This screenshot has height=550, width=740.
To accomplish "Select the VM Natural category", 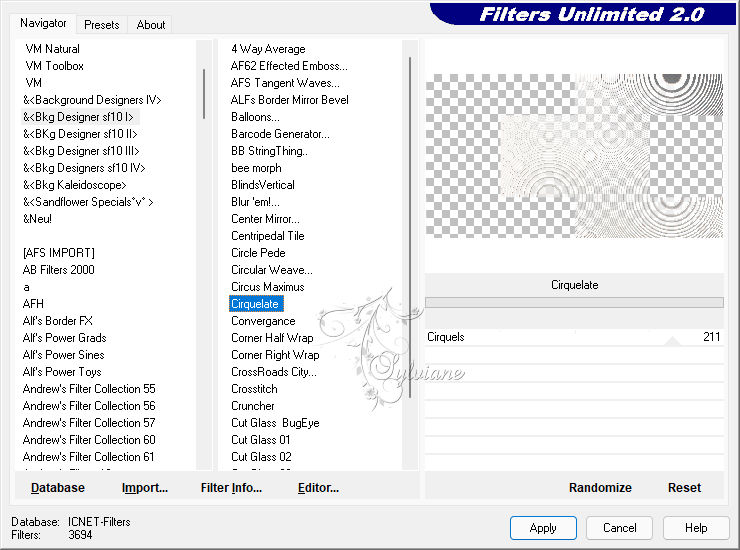I will click(52, 49).
